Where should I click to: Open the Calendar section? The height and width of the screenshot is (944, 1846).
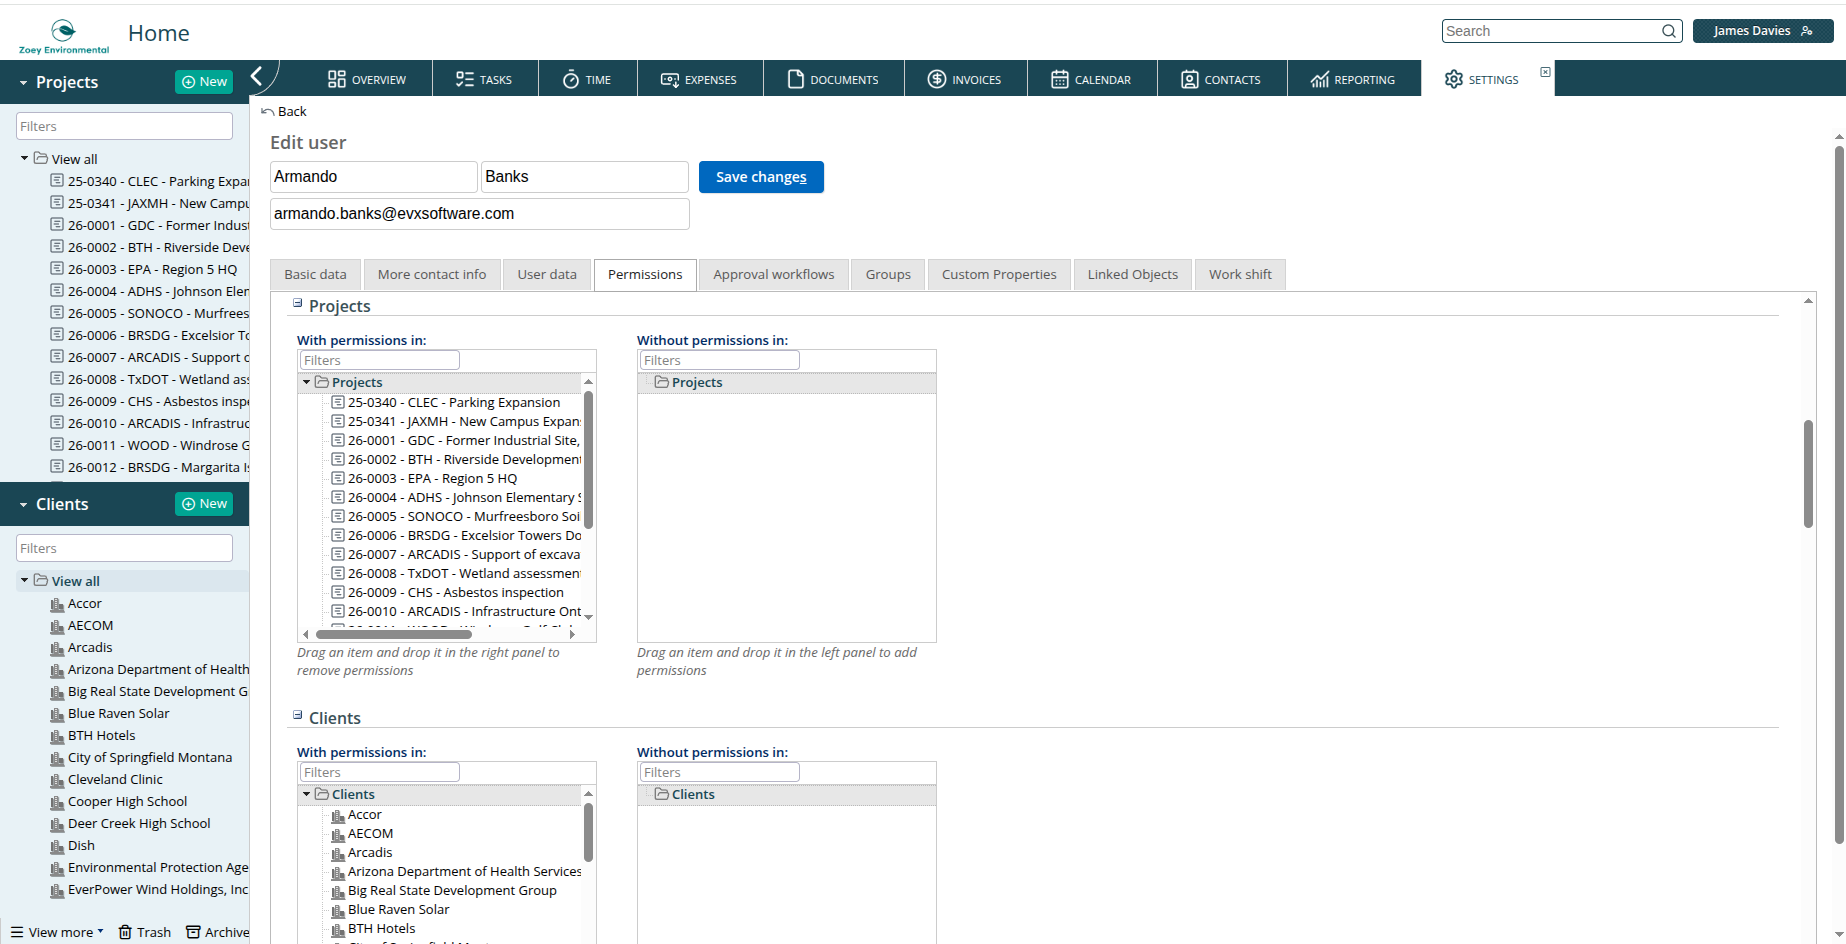click(x=1091, y=79)
